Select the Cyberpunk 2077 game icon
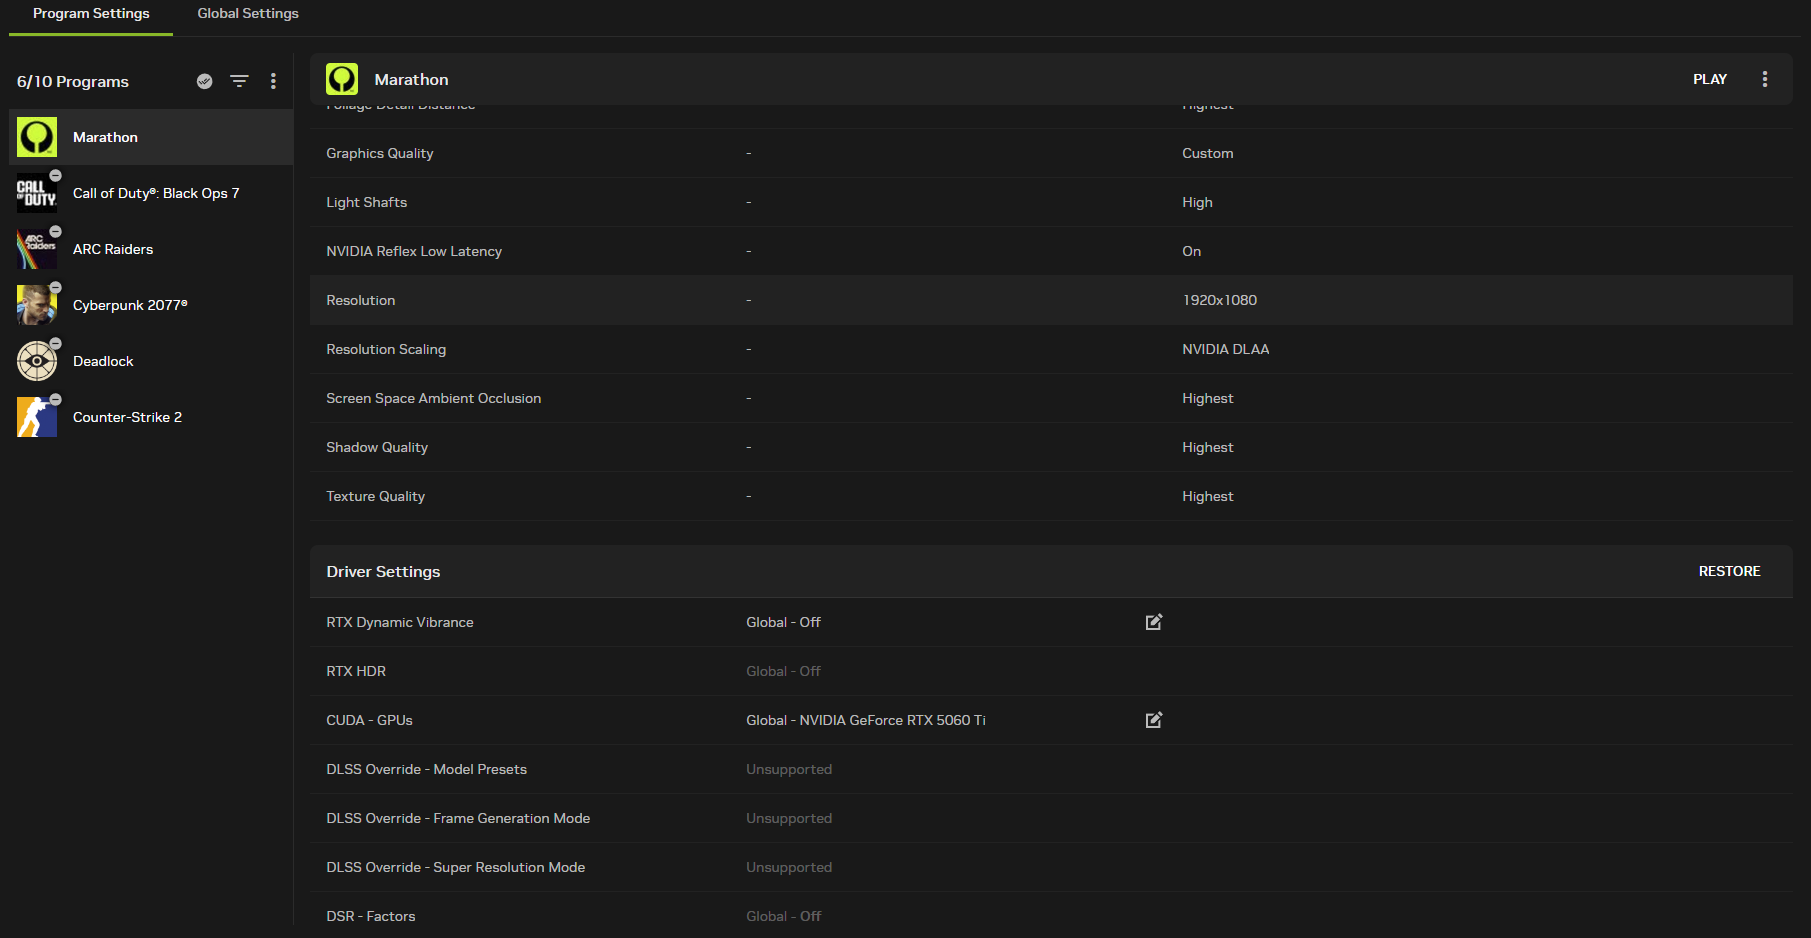 (x=37, y=305)
